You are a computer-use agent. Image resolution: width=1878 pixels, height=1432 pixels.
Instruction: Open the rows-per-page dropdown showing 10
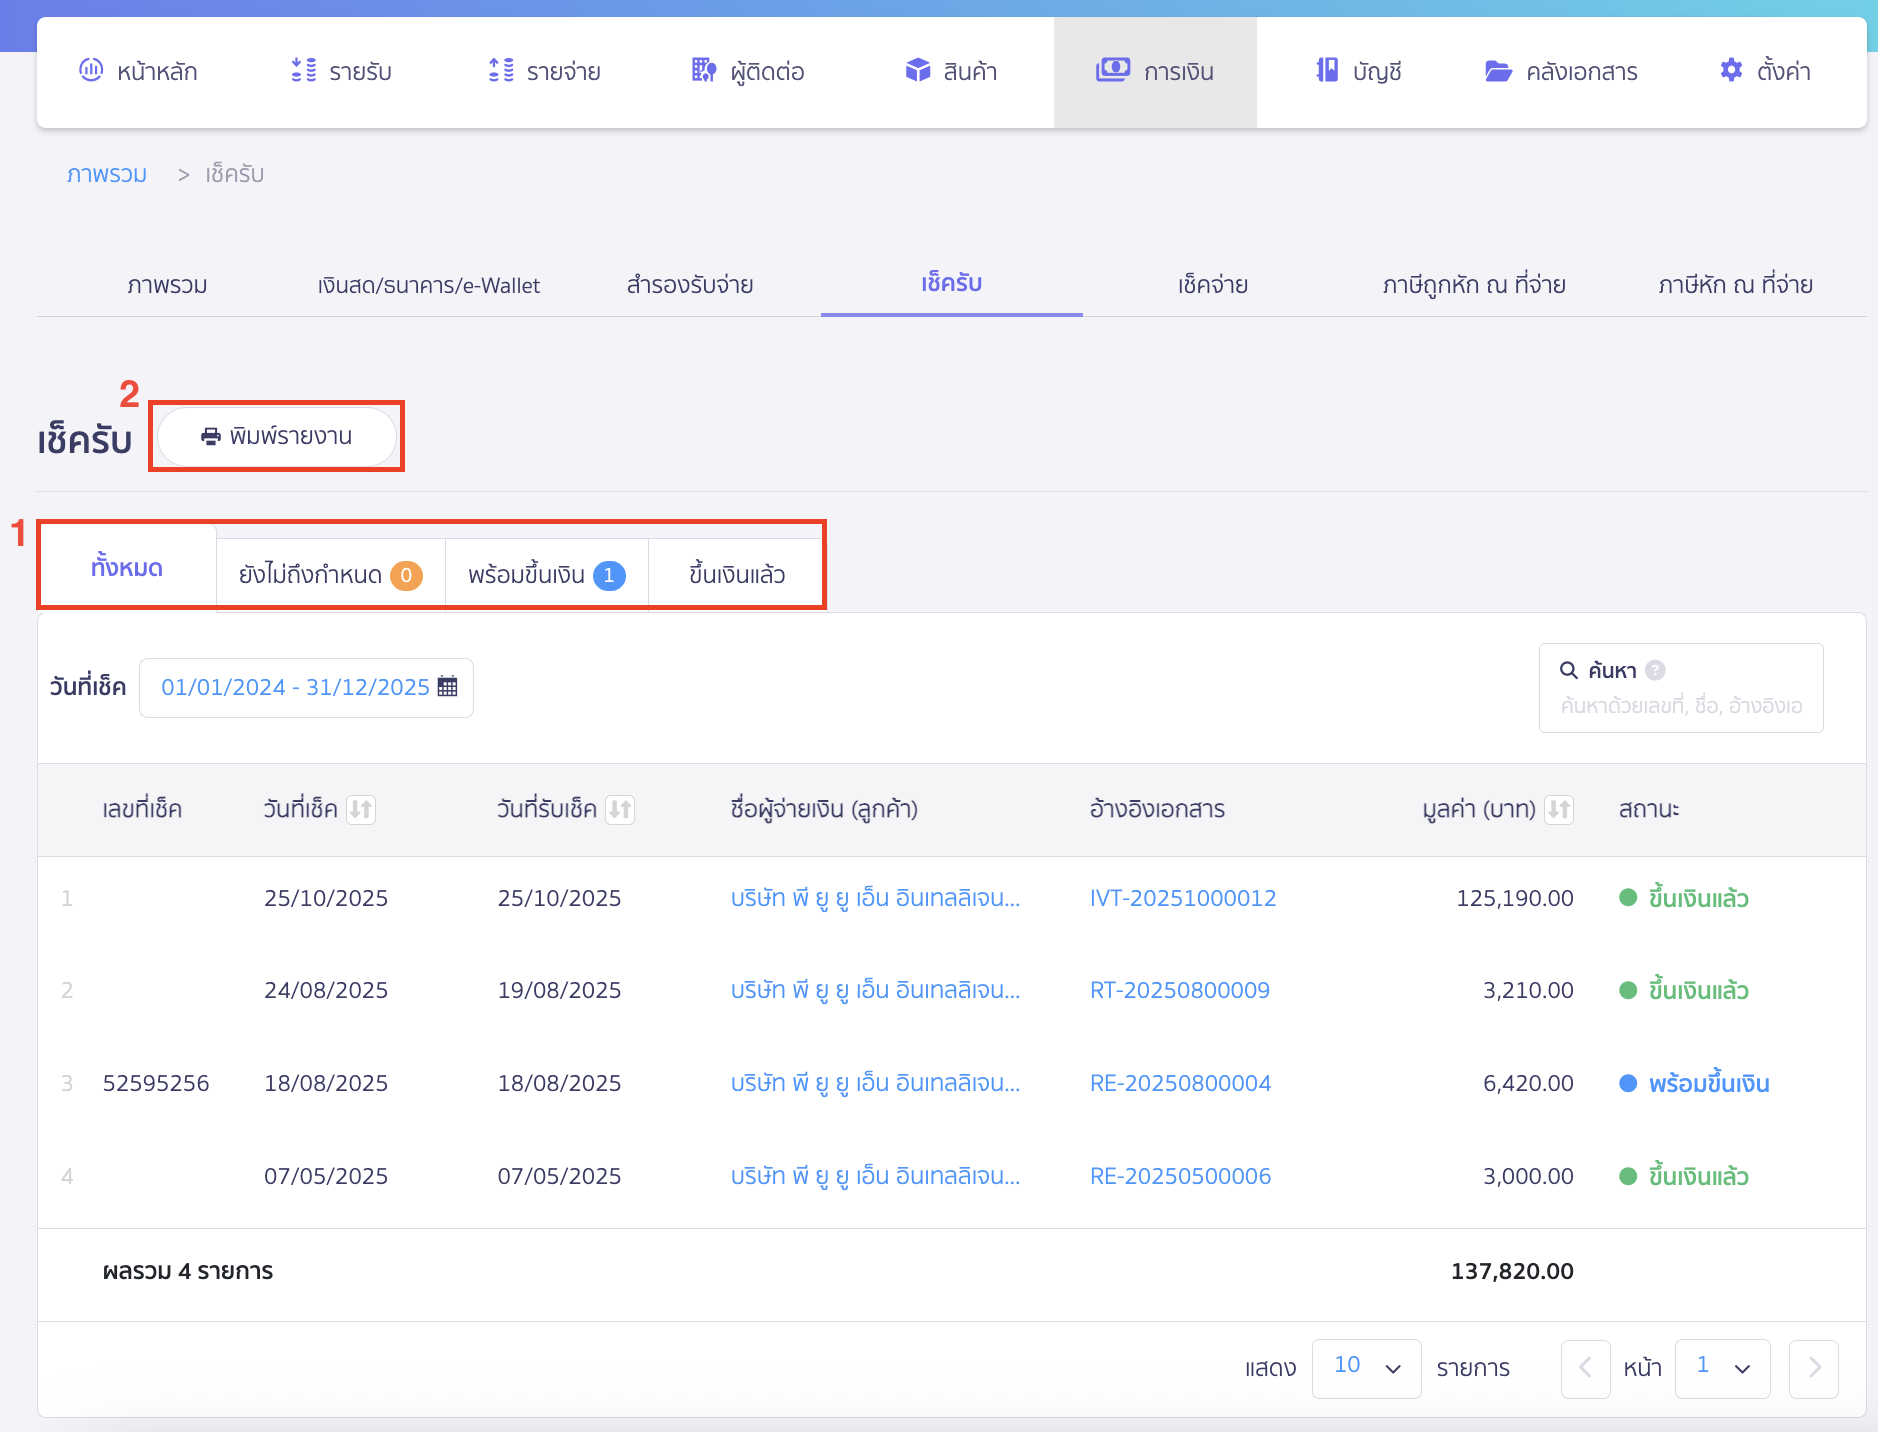pyautogui.click(x=1366, y=1368)
